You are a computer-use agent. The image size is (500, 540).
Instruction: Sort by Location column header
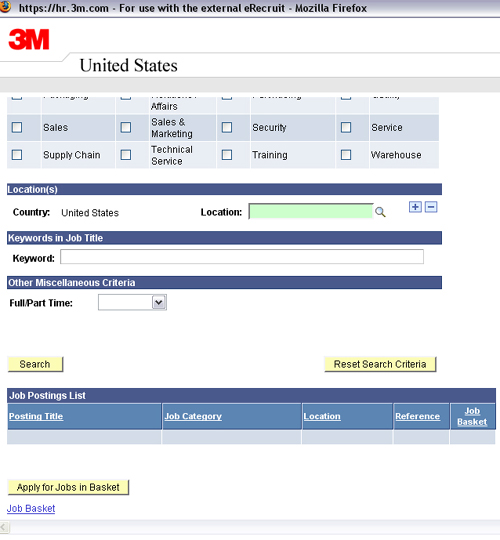point(322,416)
